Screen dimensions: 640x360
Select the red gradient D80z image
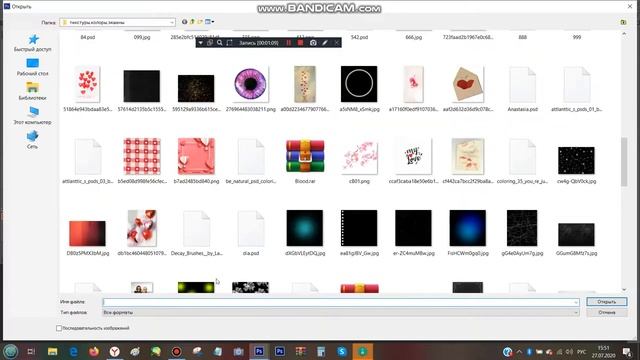coord(87,233)
